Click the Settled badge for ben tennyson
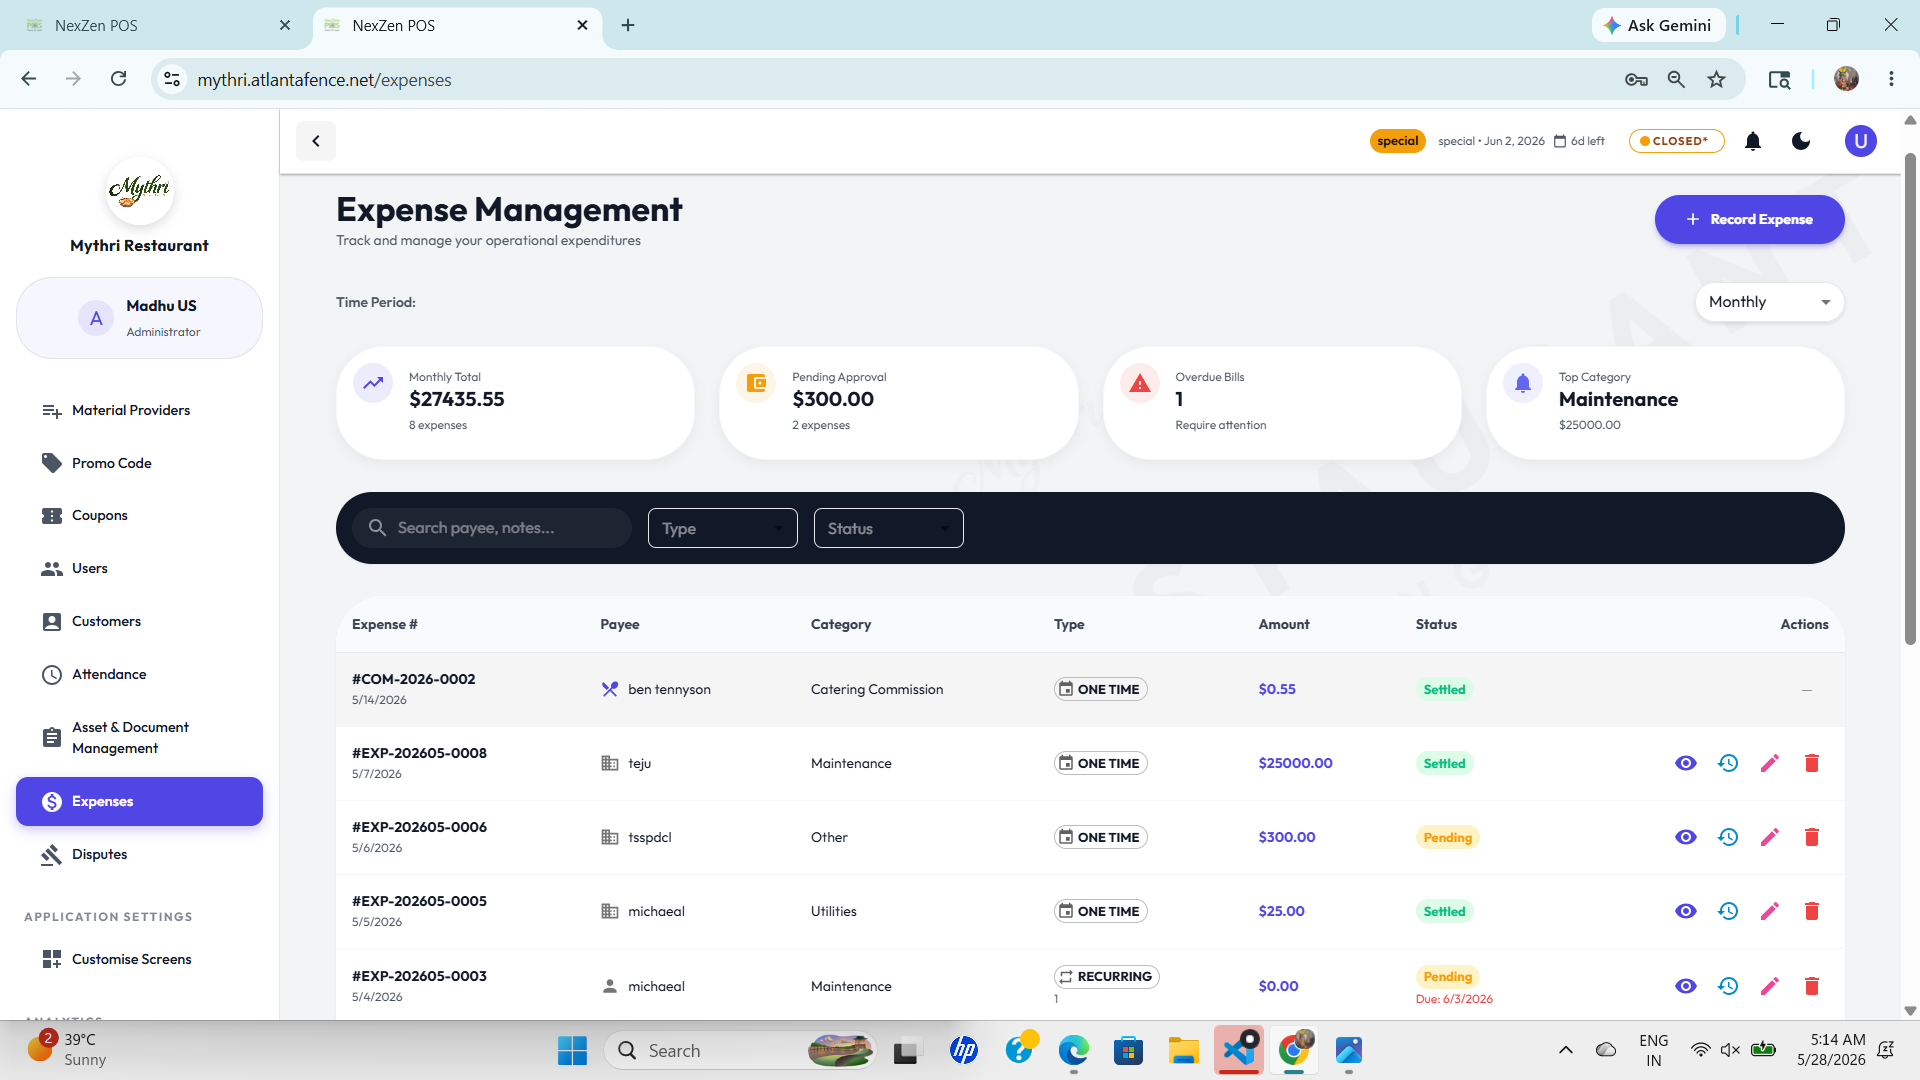 click(1444, 690)
